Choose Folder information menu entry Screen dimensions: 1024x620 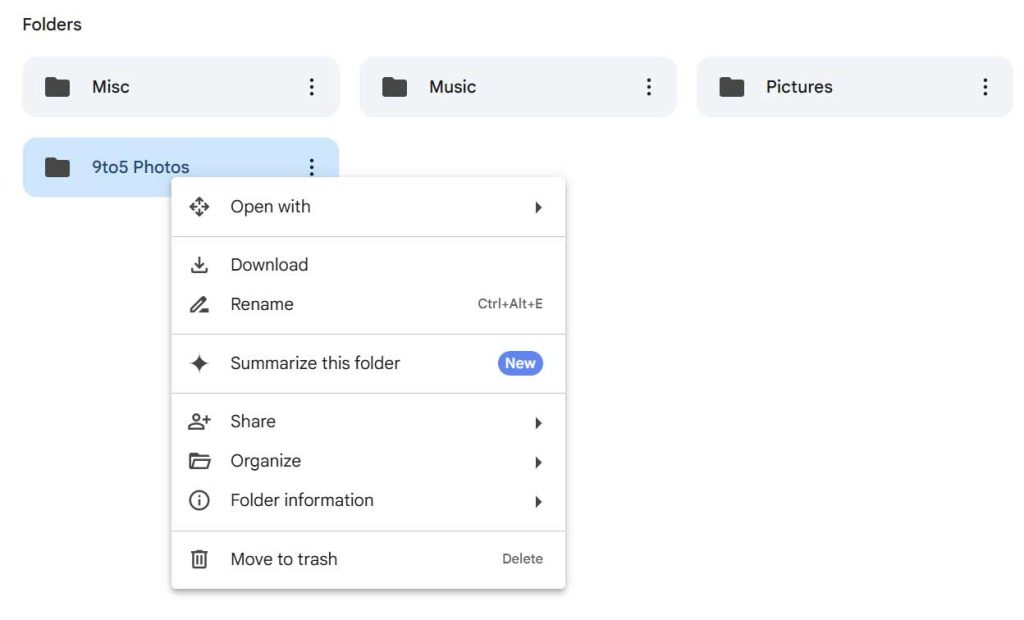[x=368, y=500]
